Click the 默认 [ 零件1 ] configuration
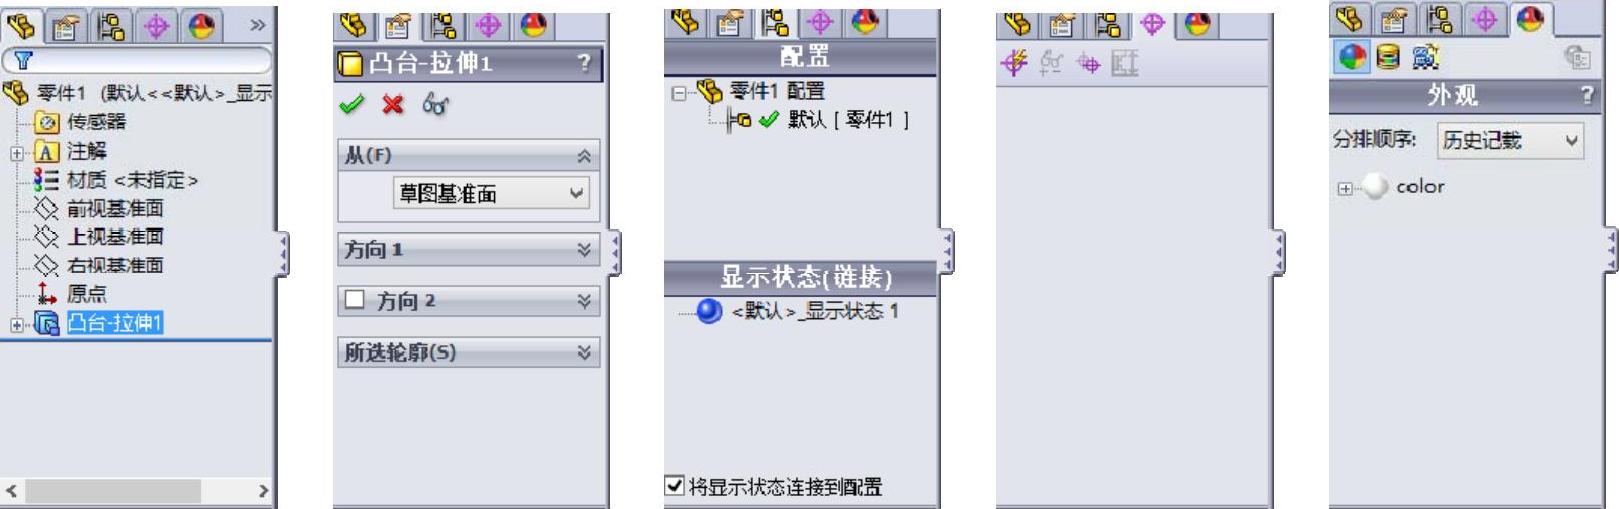Viewport: 1619px width, 509px height. pyautogui.click(x=848, y=120)
